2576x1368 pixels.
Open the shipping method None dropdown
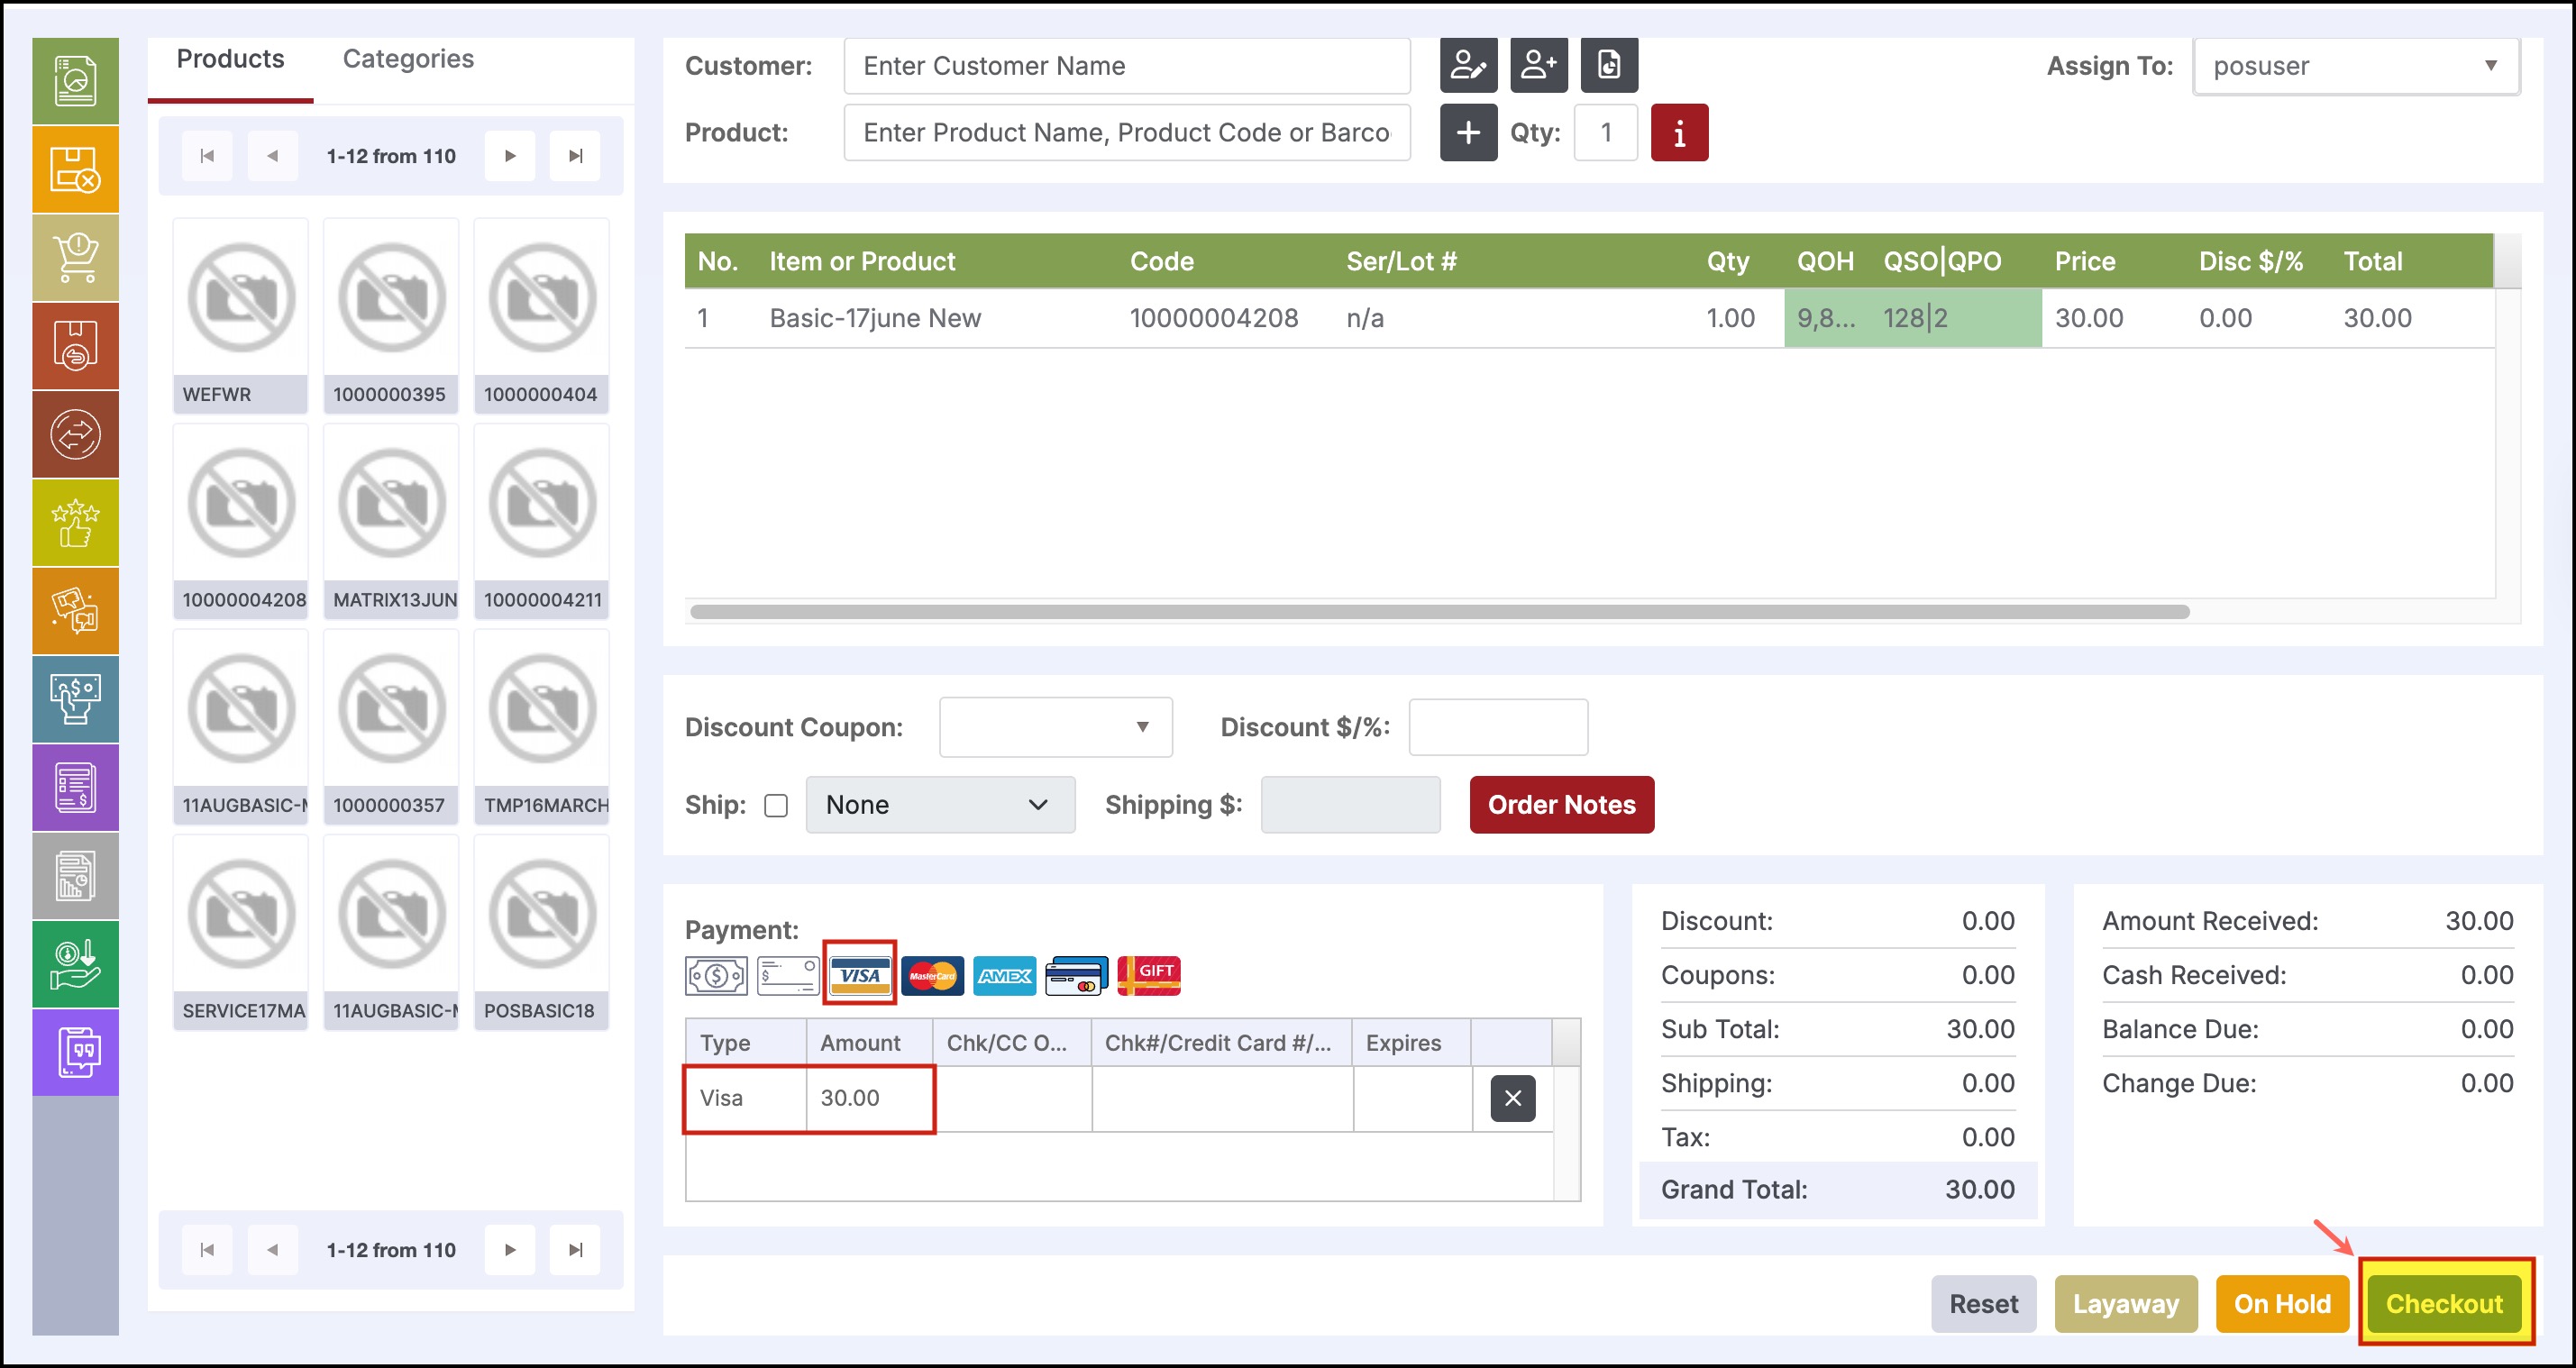[939, 806]
